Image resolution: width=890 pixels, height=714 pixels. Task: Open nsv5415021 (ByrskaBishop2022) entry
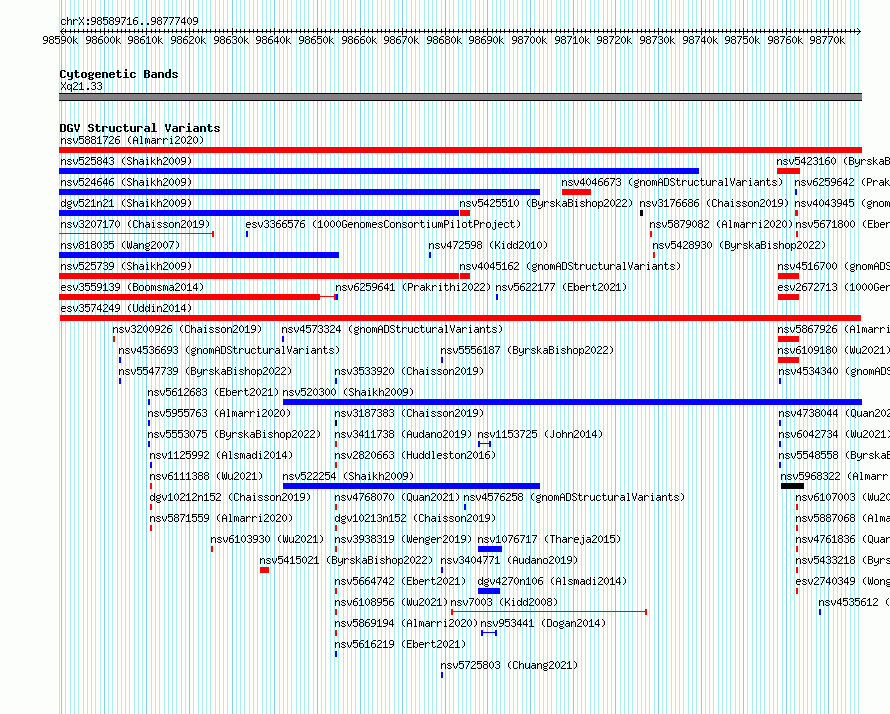point(346,560)
